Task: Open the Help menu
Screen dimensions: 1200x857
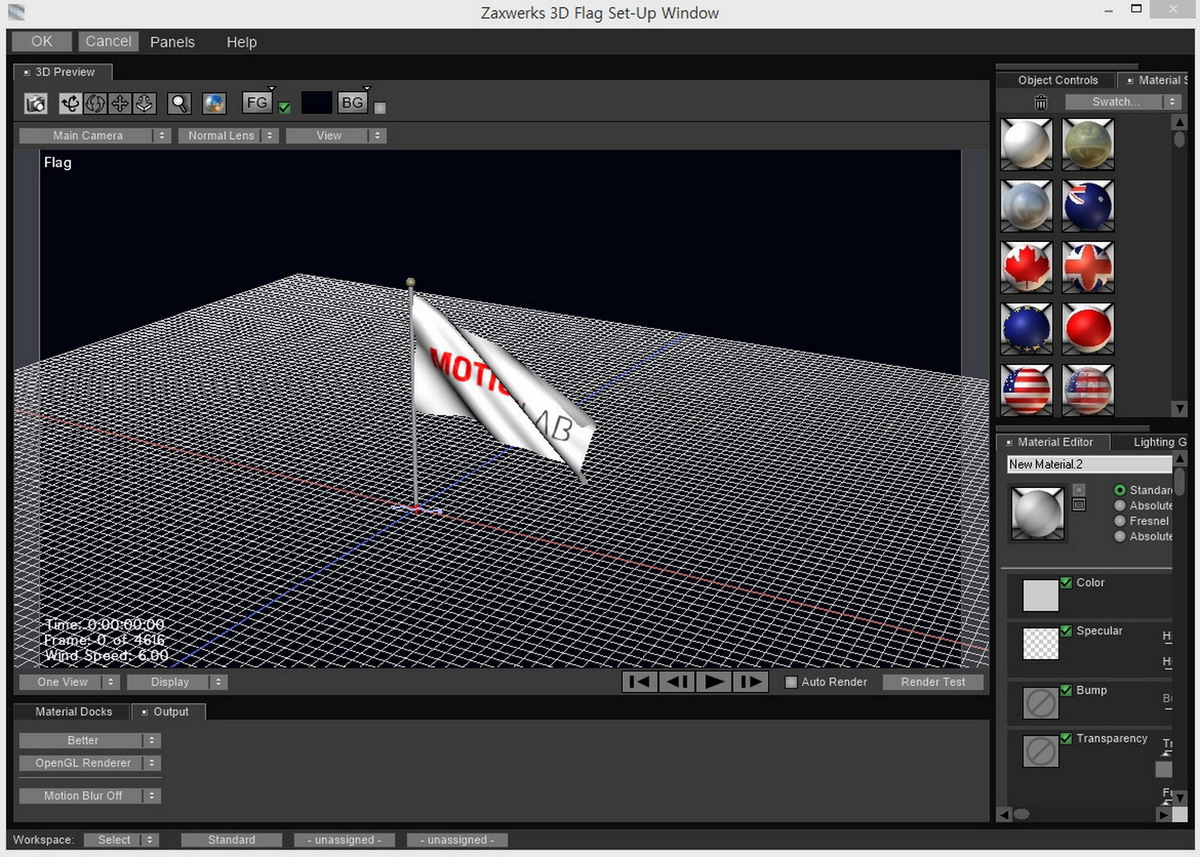Action: pyautogui.click(x=241, y=42)
